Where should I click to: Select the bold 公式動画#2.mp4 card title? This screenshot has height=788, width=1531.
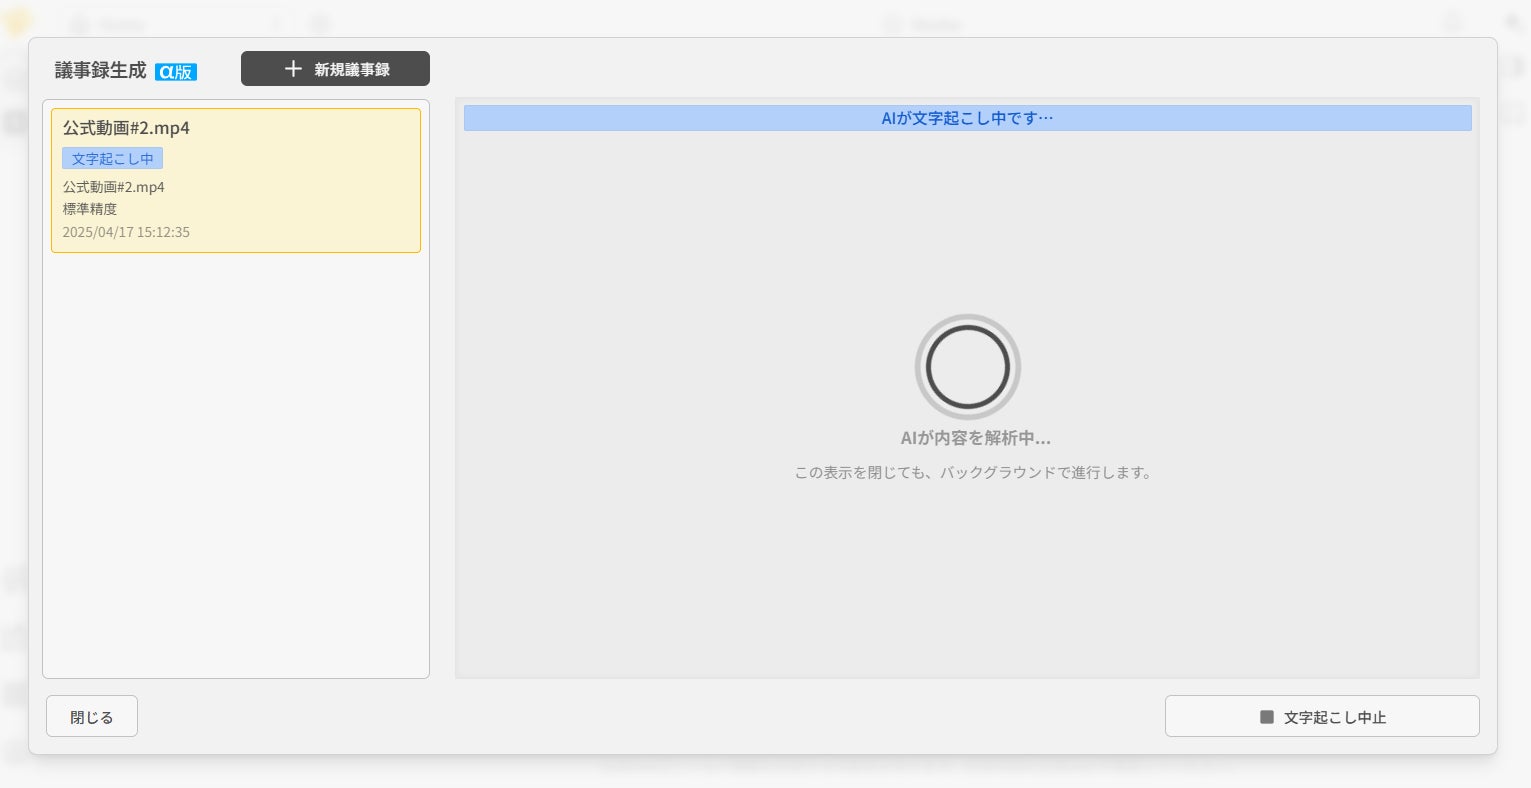pos(126,128)
